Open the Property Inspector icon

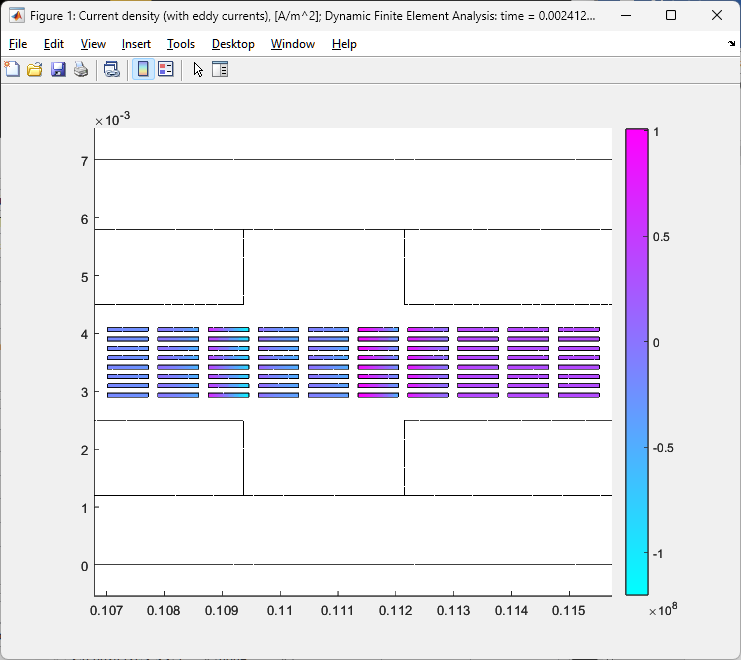(x=220, y=69)
